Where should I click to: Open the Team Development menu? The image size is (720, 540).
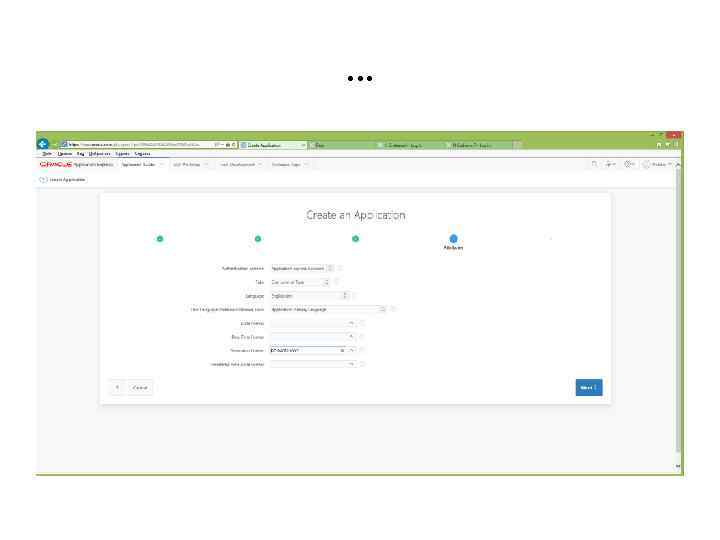(241, 164)
